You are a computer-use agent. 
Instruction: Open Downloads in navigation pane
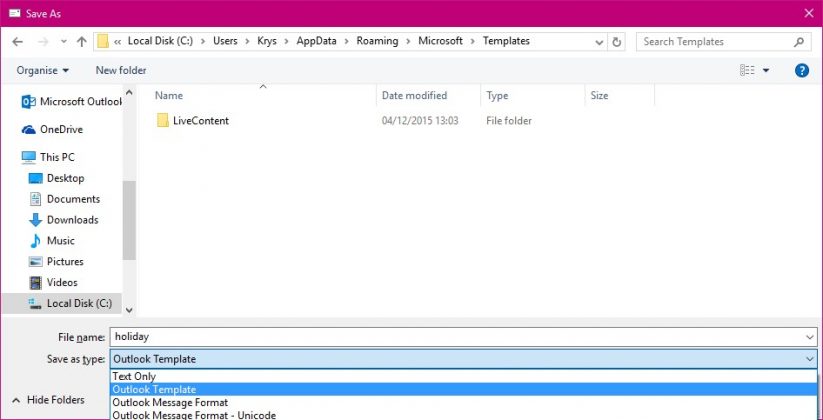pos(63,220)
